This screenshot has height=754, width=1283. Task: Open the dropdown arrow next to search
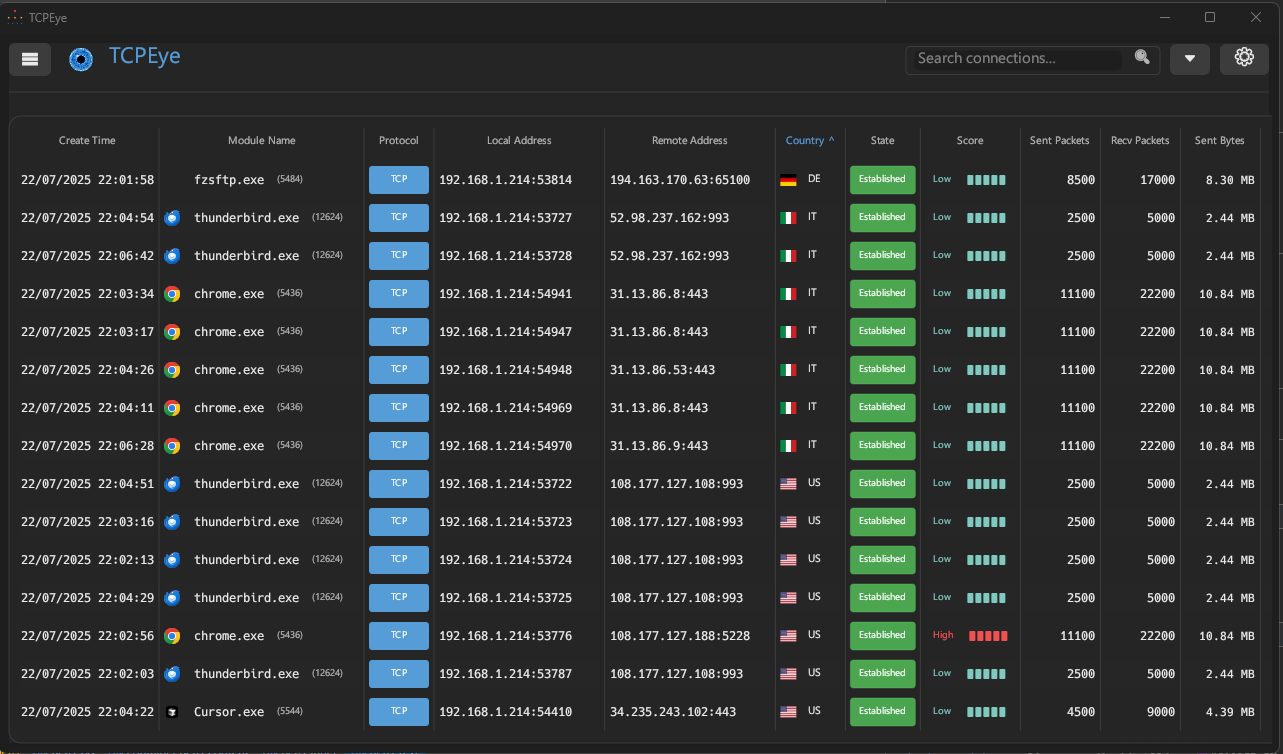point(1190,59)
